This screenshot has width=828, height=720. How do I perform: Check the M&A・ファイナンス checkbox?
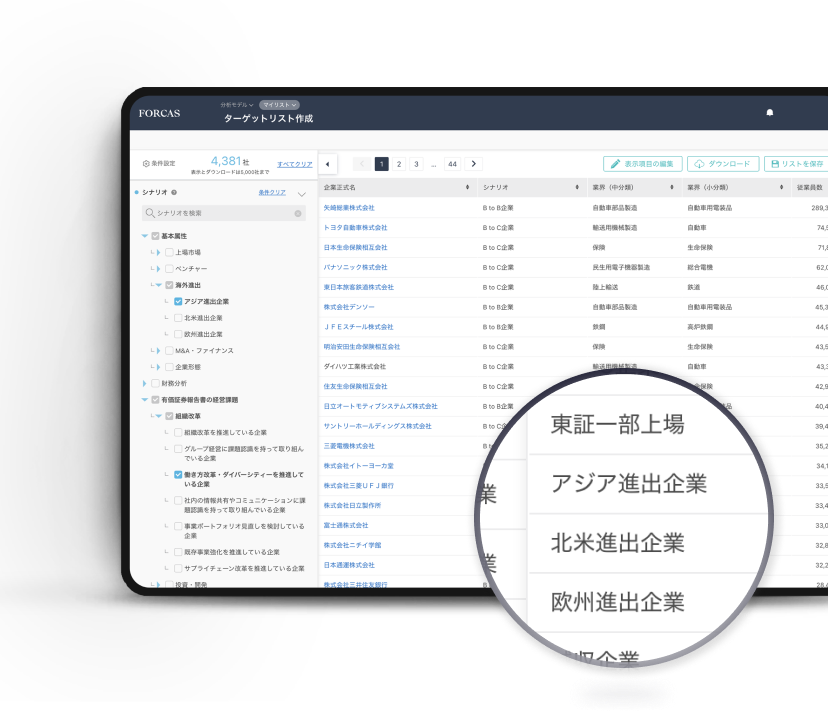[170, 351]
